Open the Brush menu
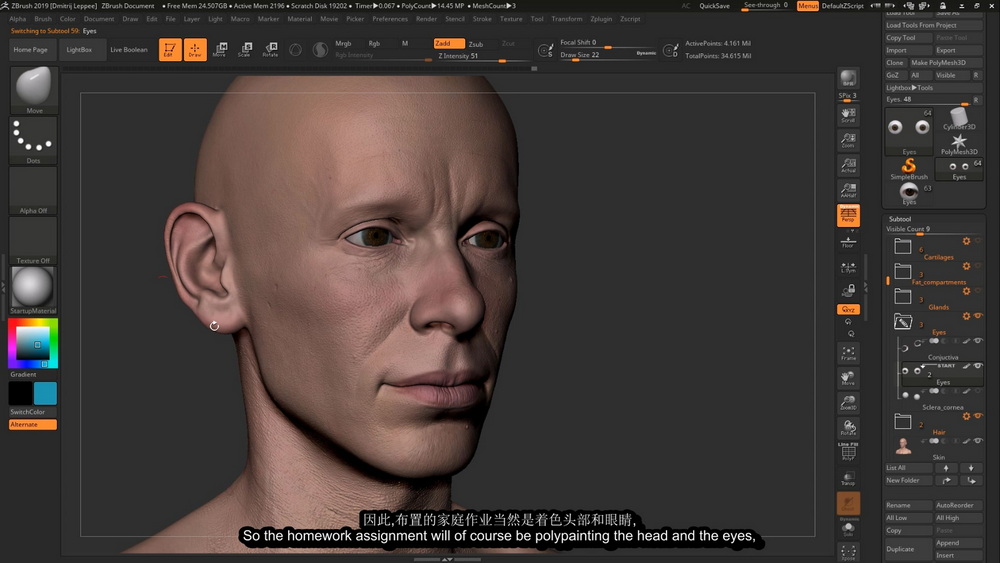Image resolution: width=1000 pixels, height=563 pixels. (x=43, y=18)
